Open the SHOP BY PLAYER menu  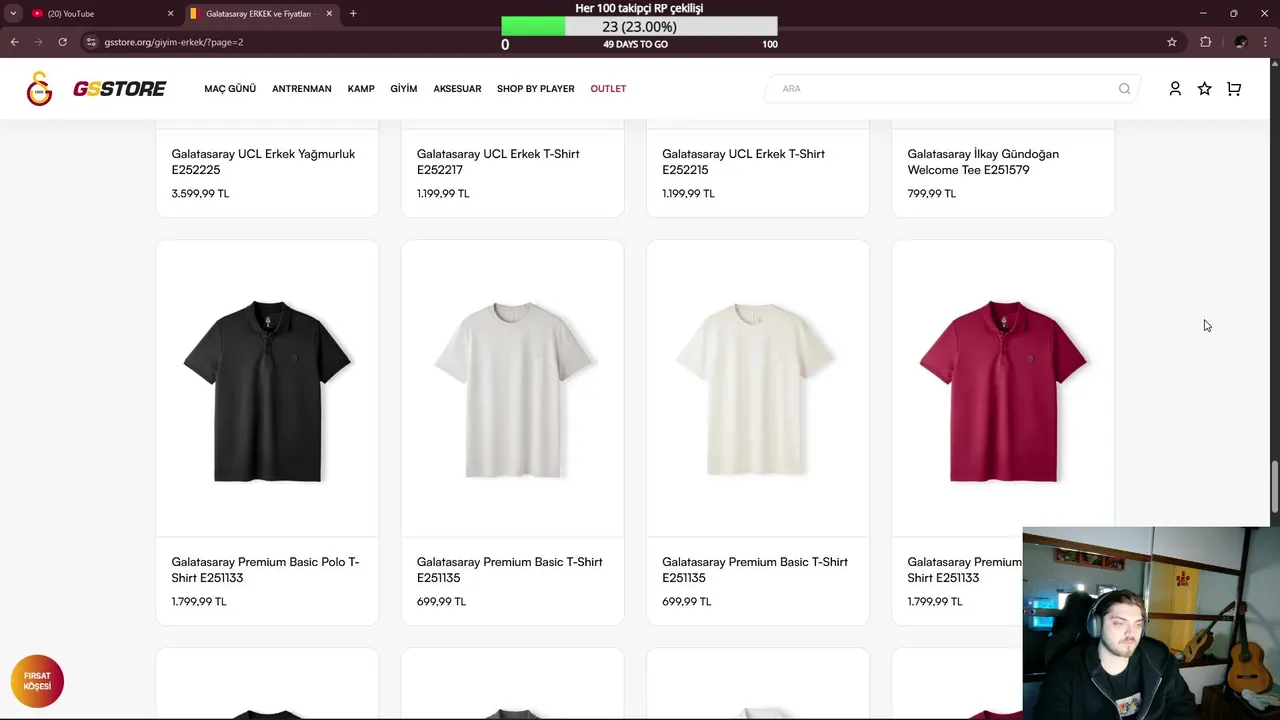click(x=536, y=89)
